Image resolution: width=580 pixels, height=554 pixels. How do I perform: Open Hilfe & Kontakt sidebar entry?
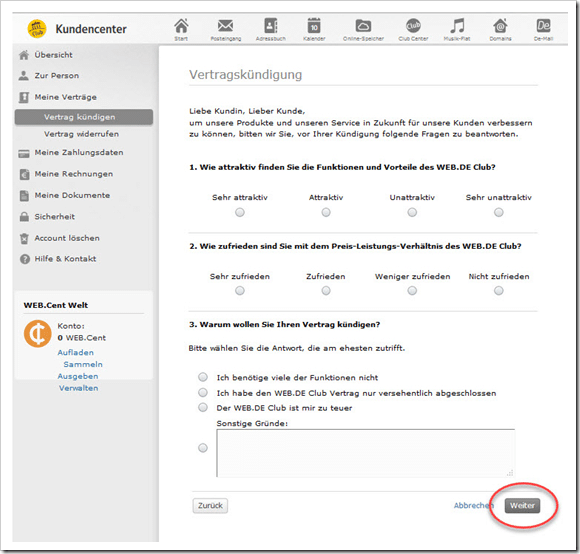[x=65, y=259]
